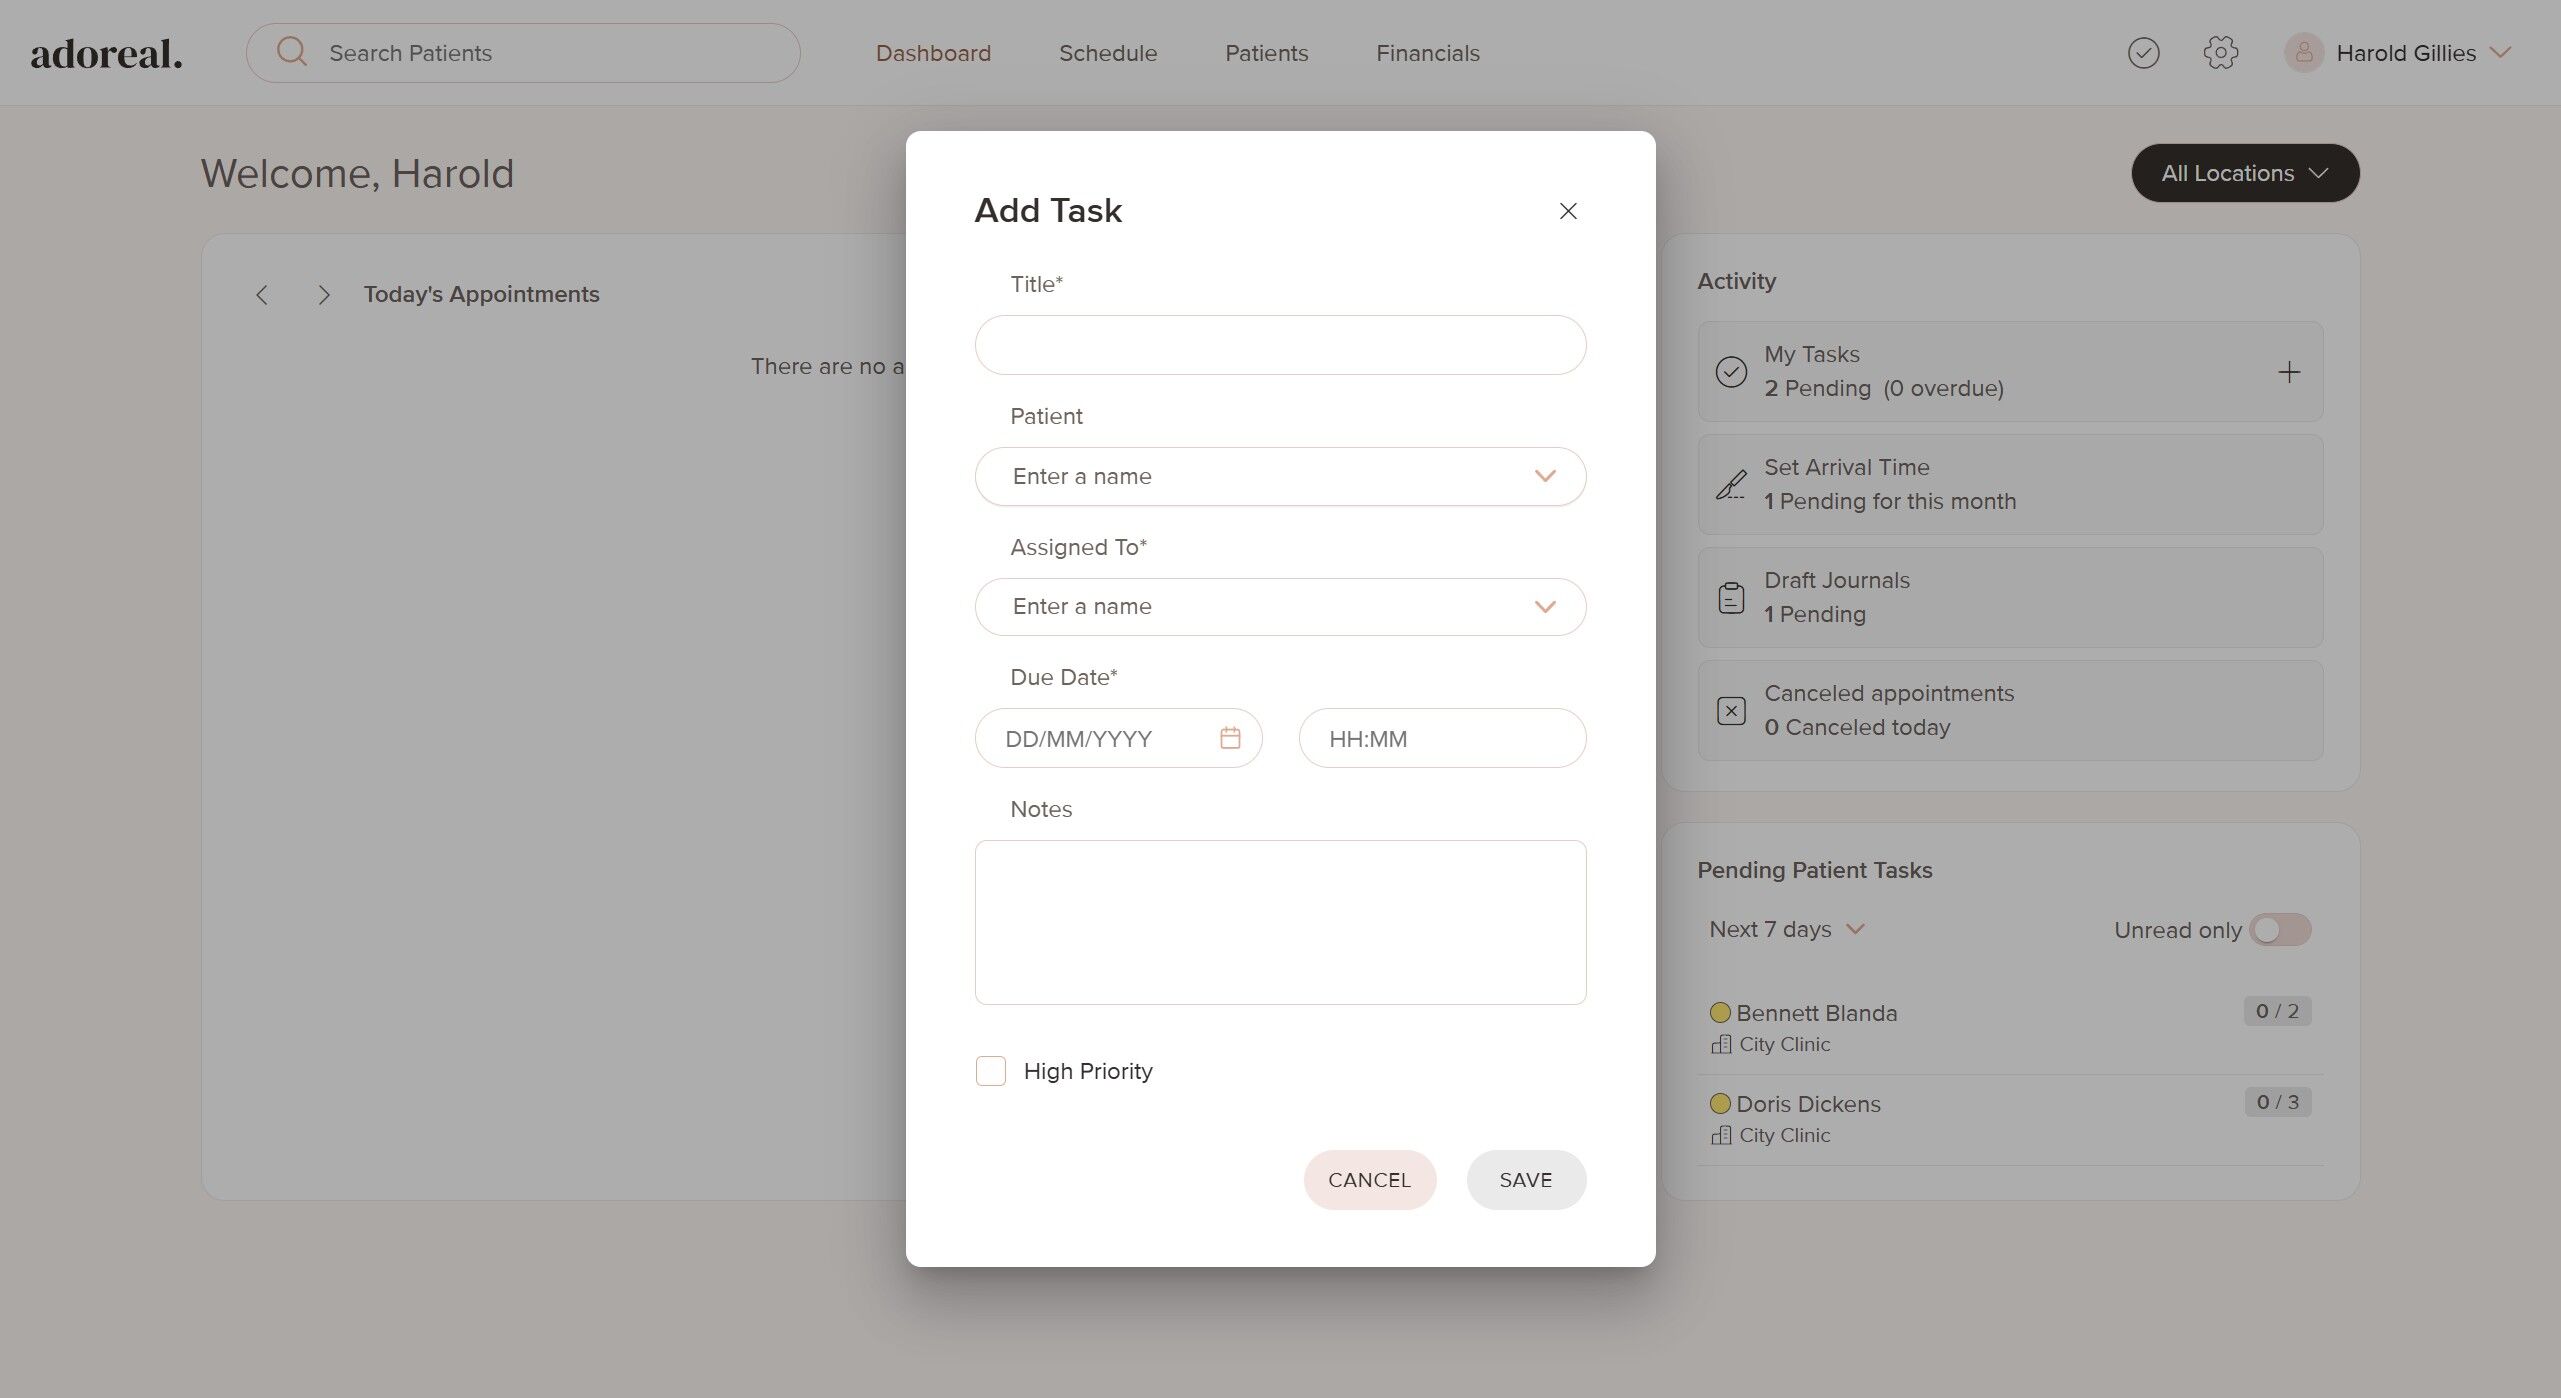
Task: Open the All Locations dropdown
Action: (x=2244, y=173)
